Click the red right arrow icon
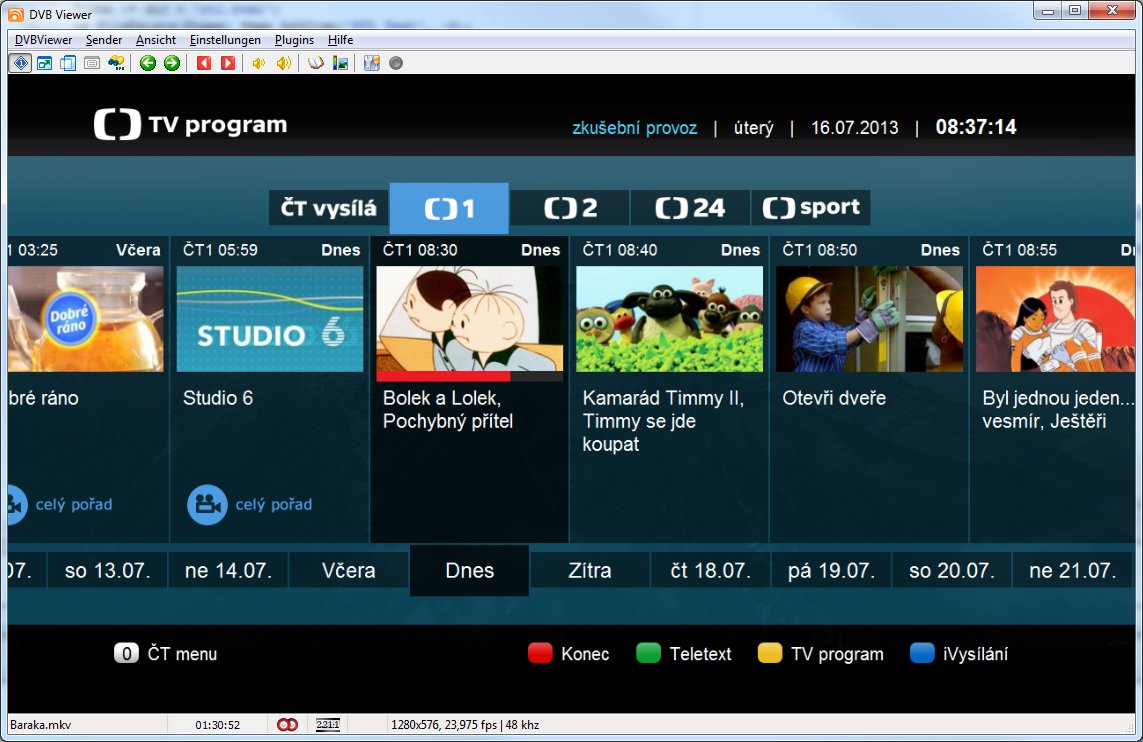This screenshot has width=1143, height=742. tap(228, 63)
